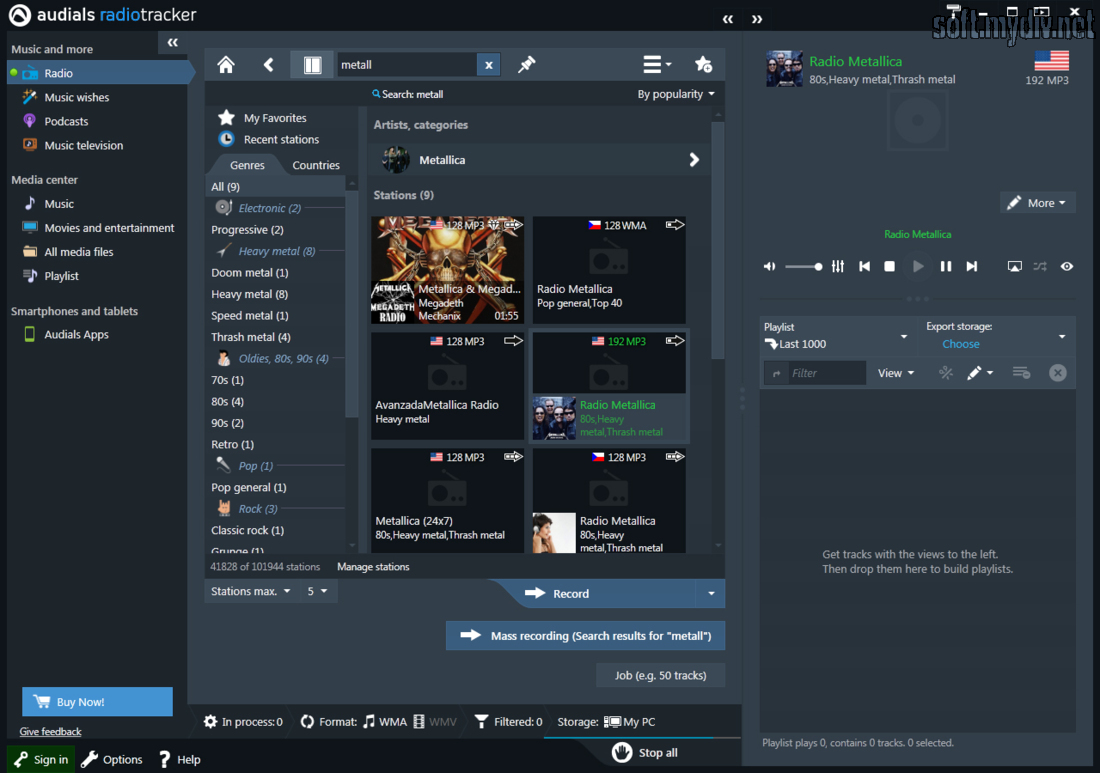Viewport: 1100px width, 773px height.
Task: Click the Filtered funnel icon
Action: point(481,722)
